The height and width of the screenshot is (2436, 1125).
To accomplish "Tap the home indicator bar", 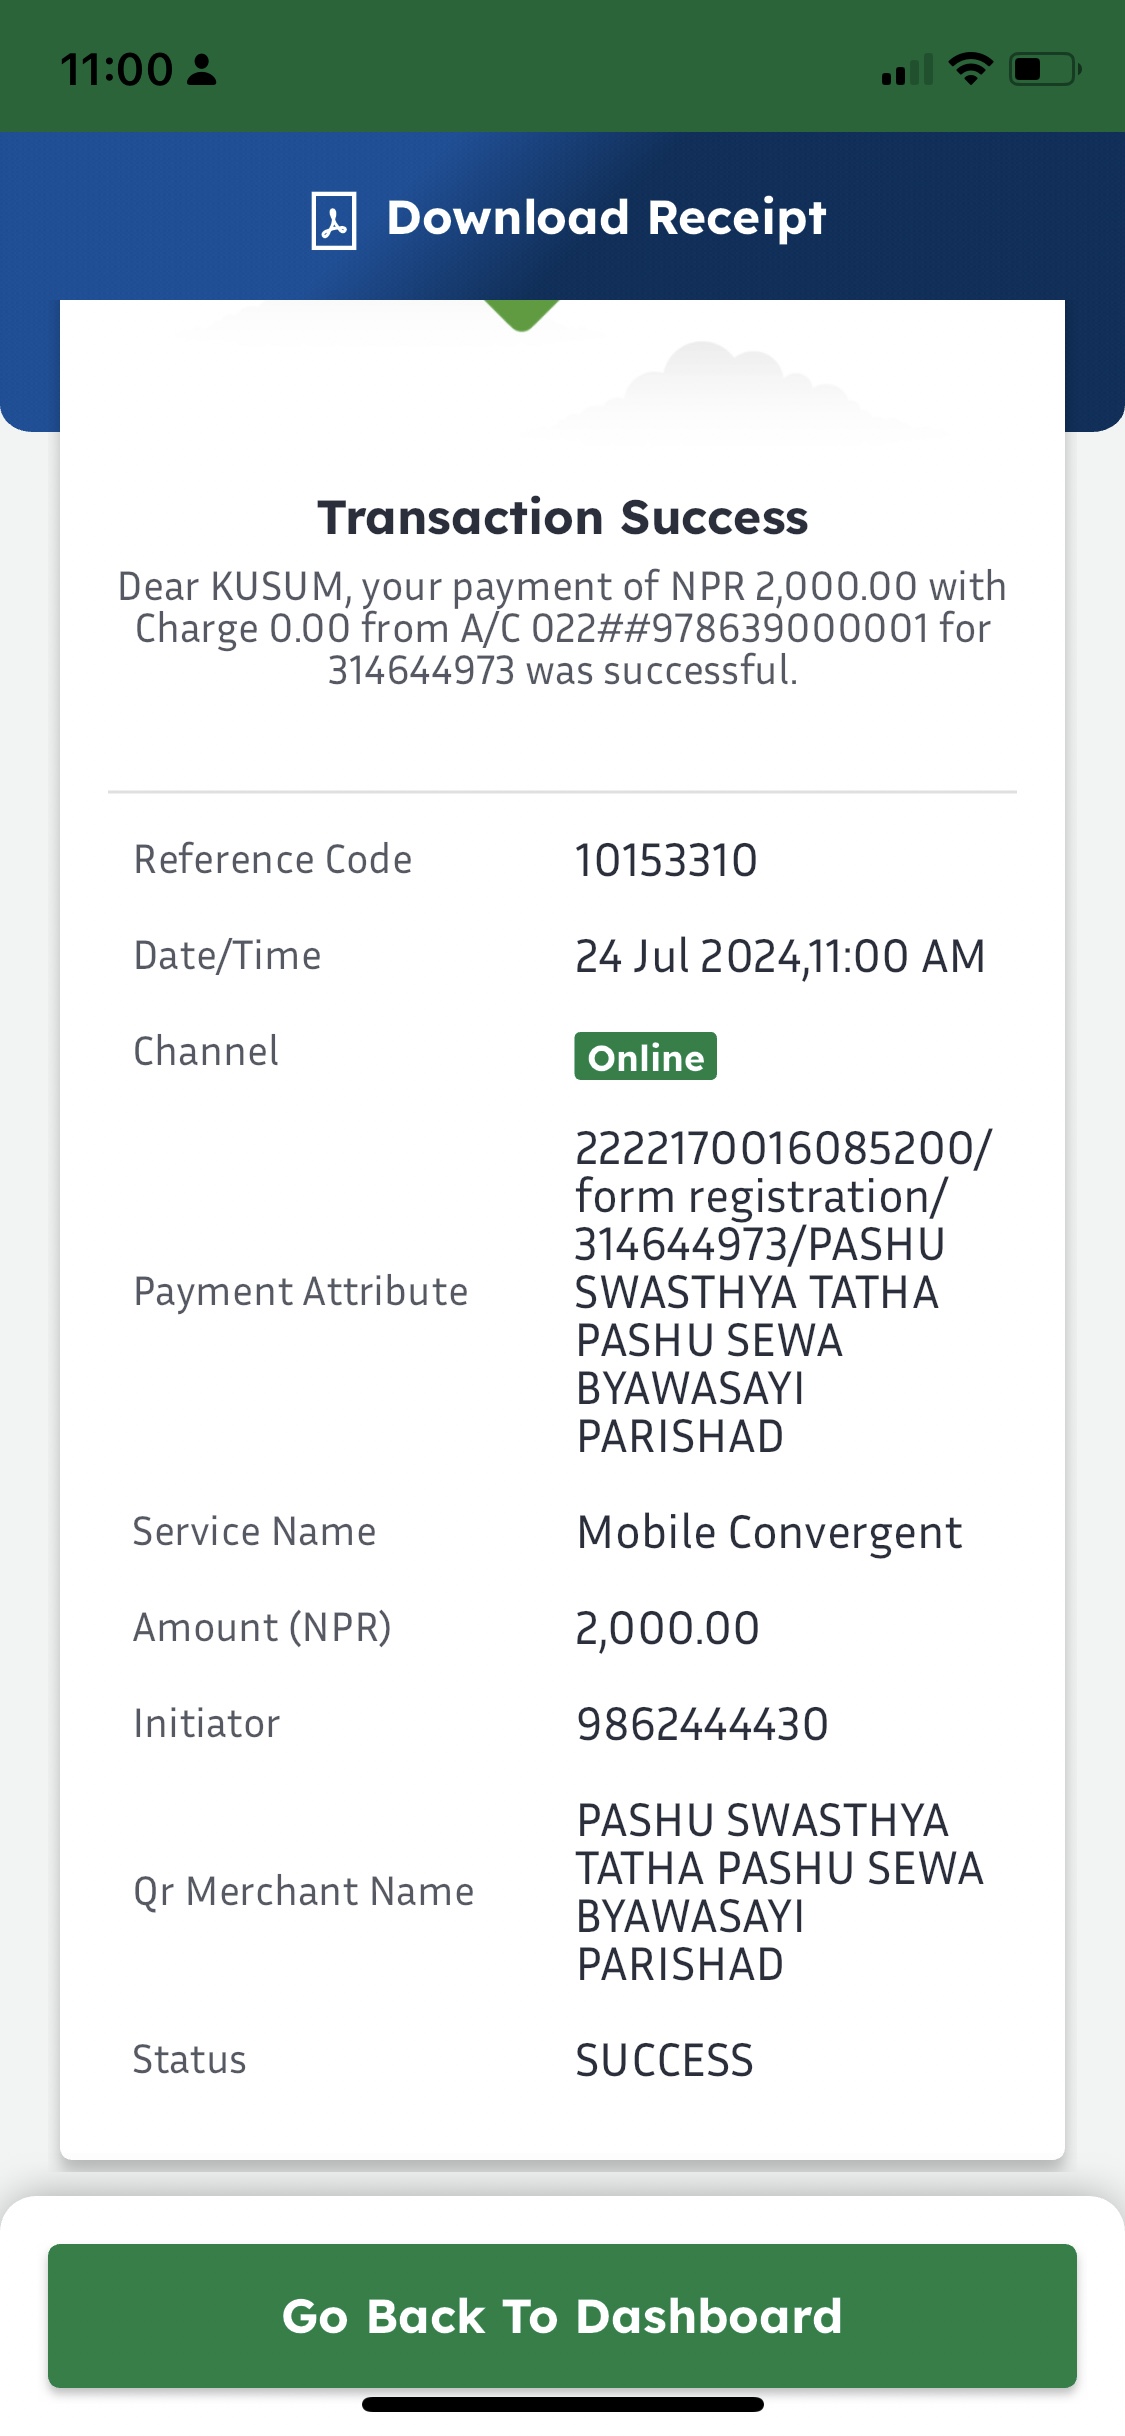I will click(562, 2404).
